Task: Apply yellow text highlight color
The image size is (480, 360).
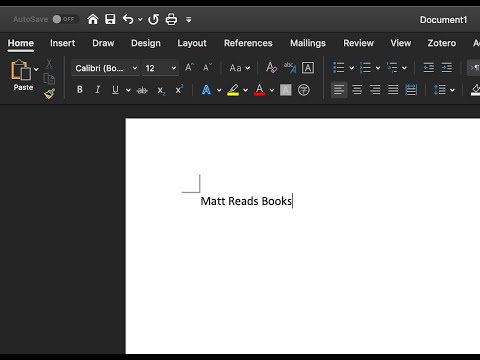Action: pos(233,90)
